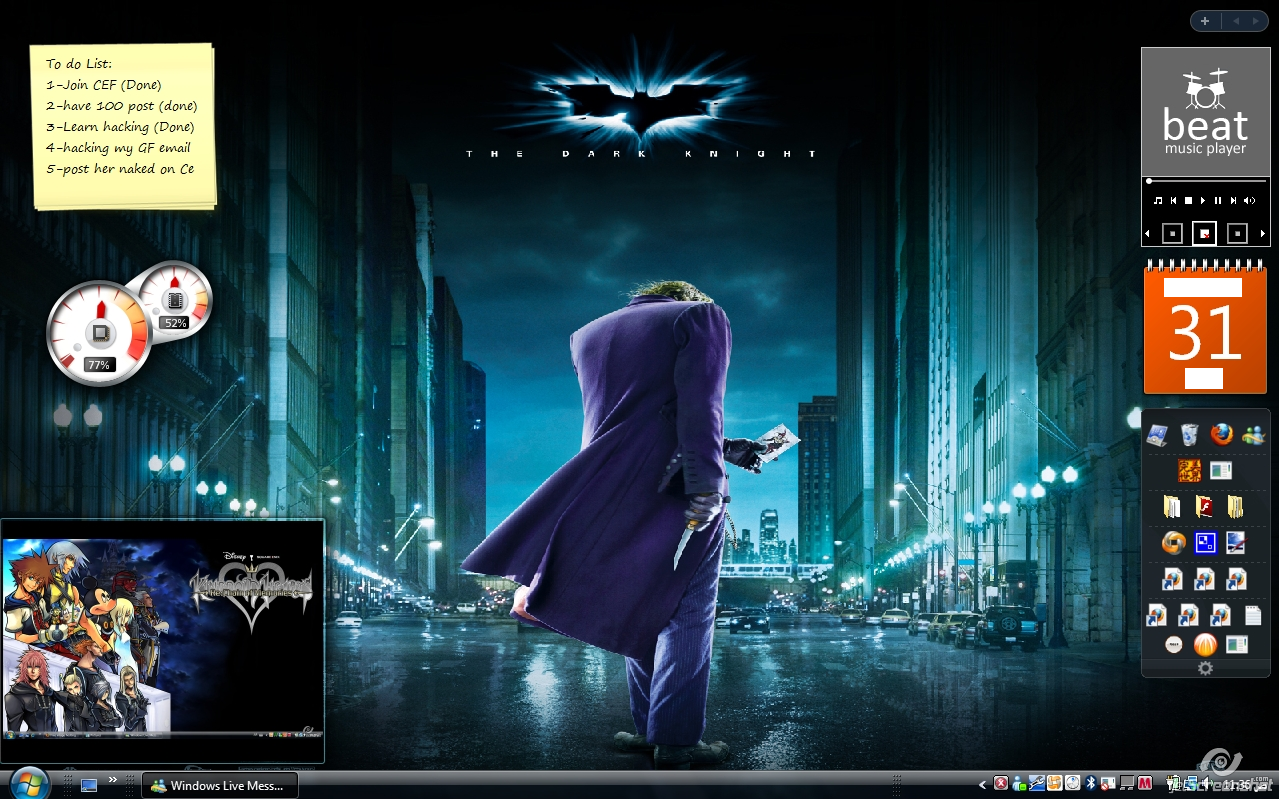The height and width of the screenshot is (799, 1279).
Task: Pause the track in Beat music player
Action: pyautogui.click(x=1218, y=201)
